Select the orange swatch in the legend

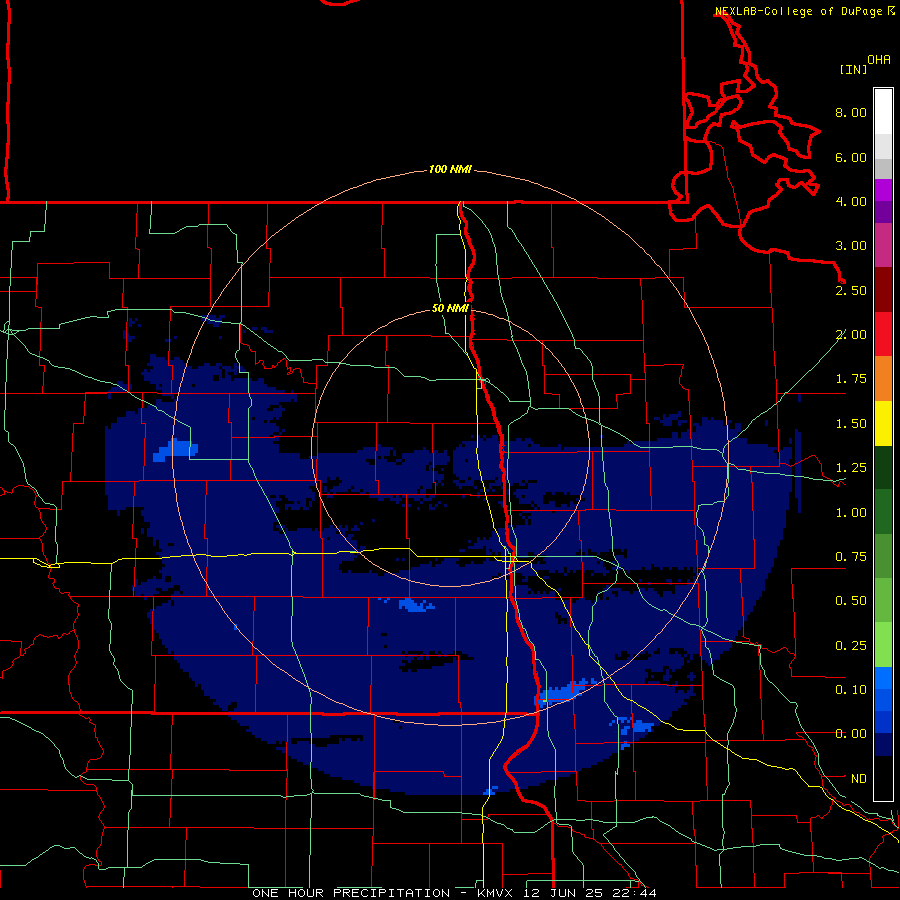(x=883, y=379)
